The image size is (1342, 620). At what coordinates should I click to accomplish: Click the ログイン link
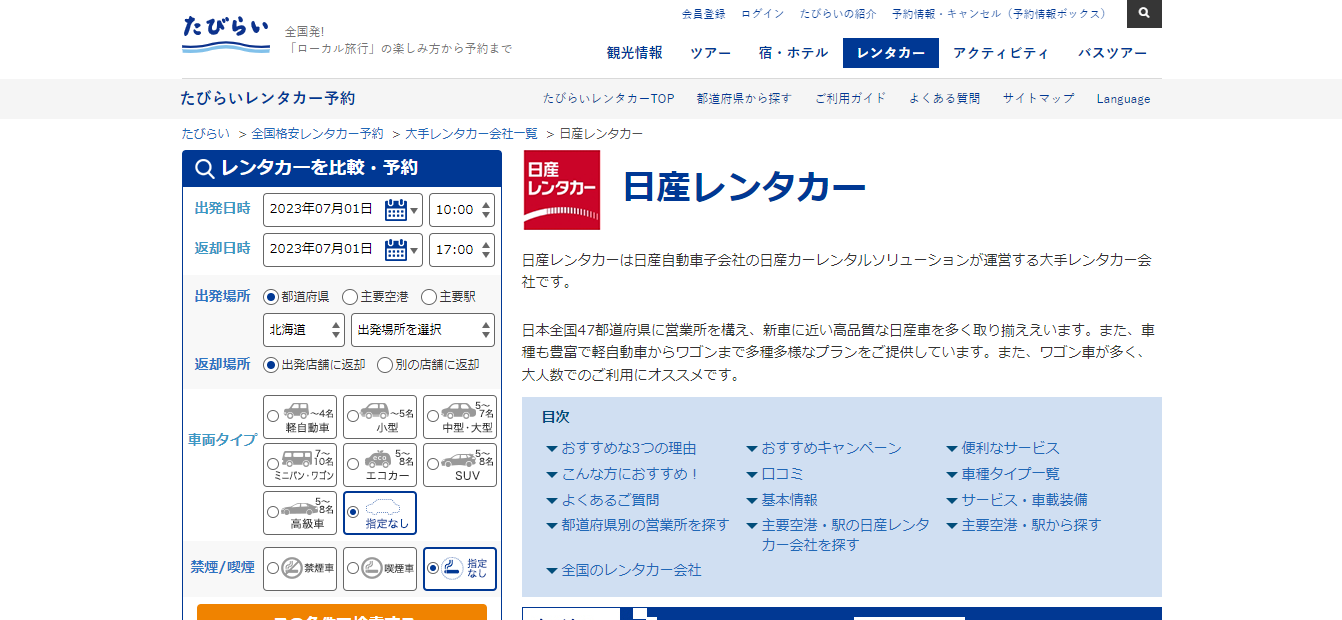(762, 14)
